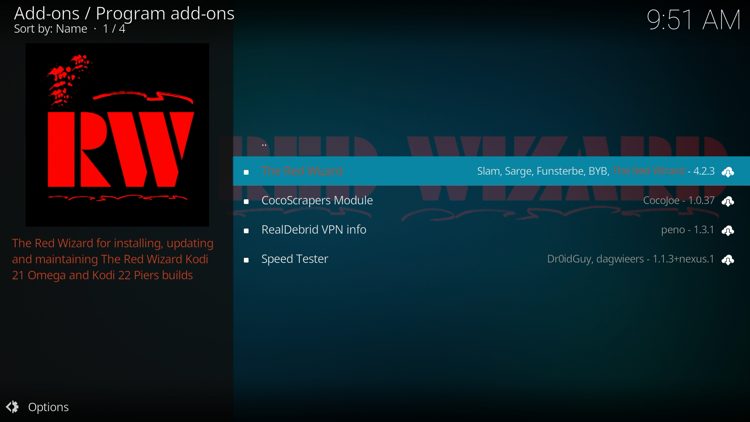Click the 9:51 AM clock

point(693,20)
